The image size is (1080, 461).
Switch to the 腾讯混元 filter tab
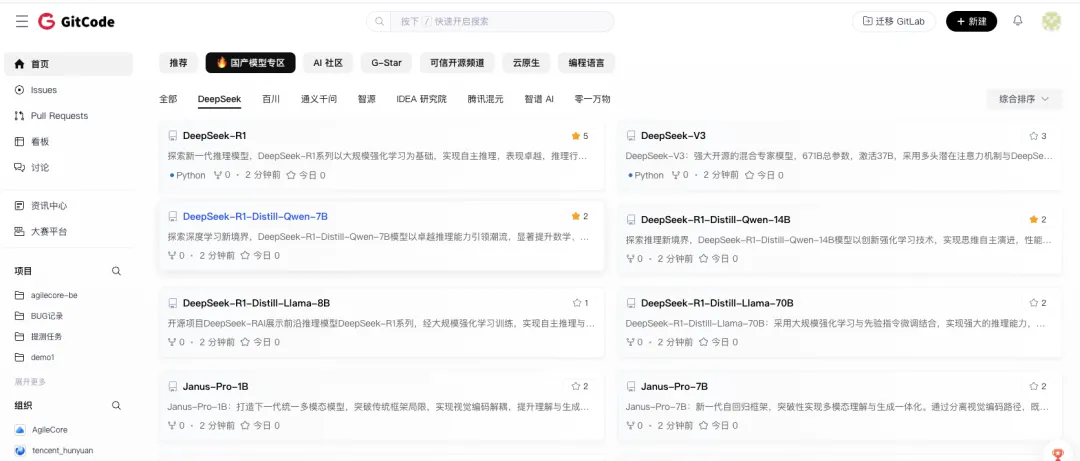point(486,99)
